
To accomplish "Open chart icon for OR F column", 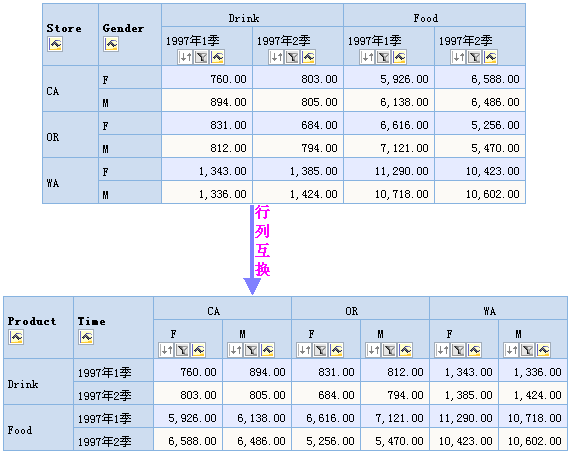I will 336,350.
